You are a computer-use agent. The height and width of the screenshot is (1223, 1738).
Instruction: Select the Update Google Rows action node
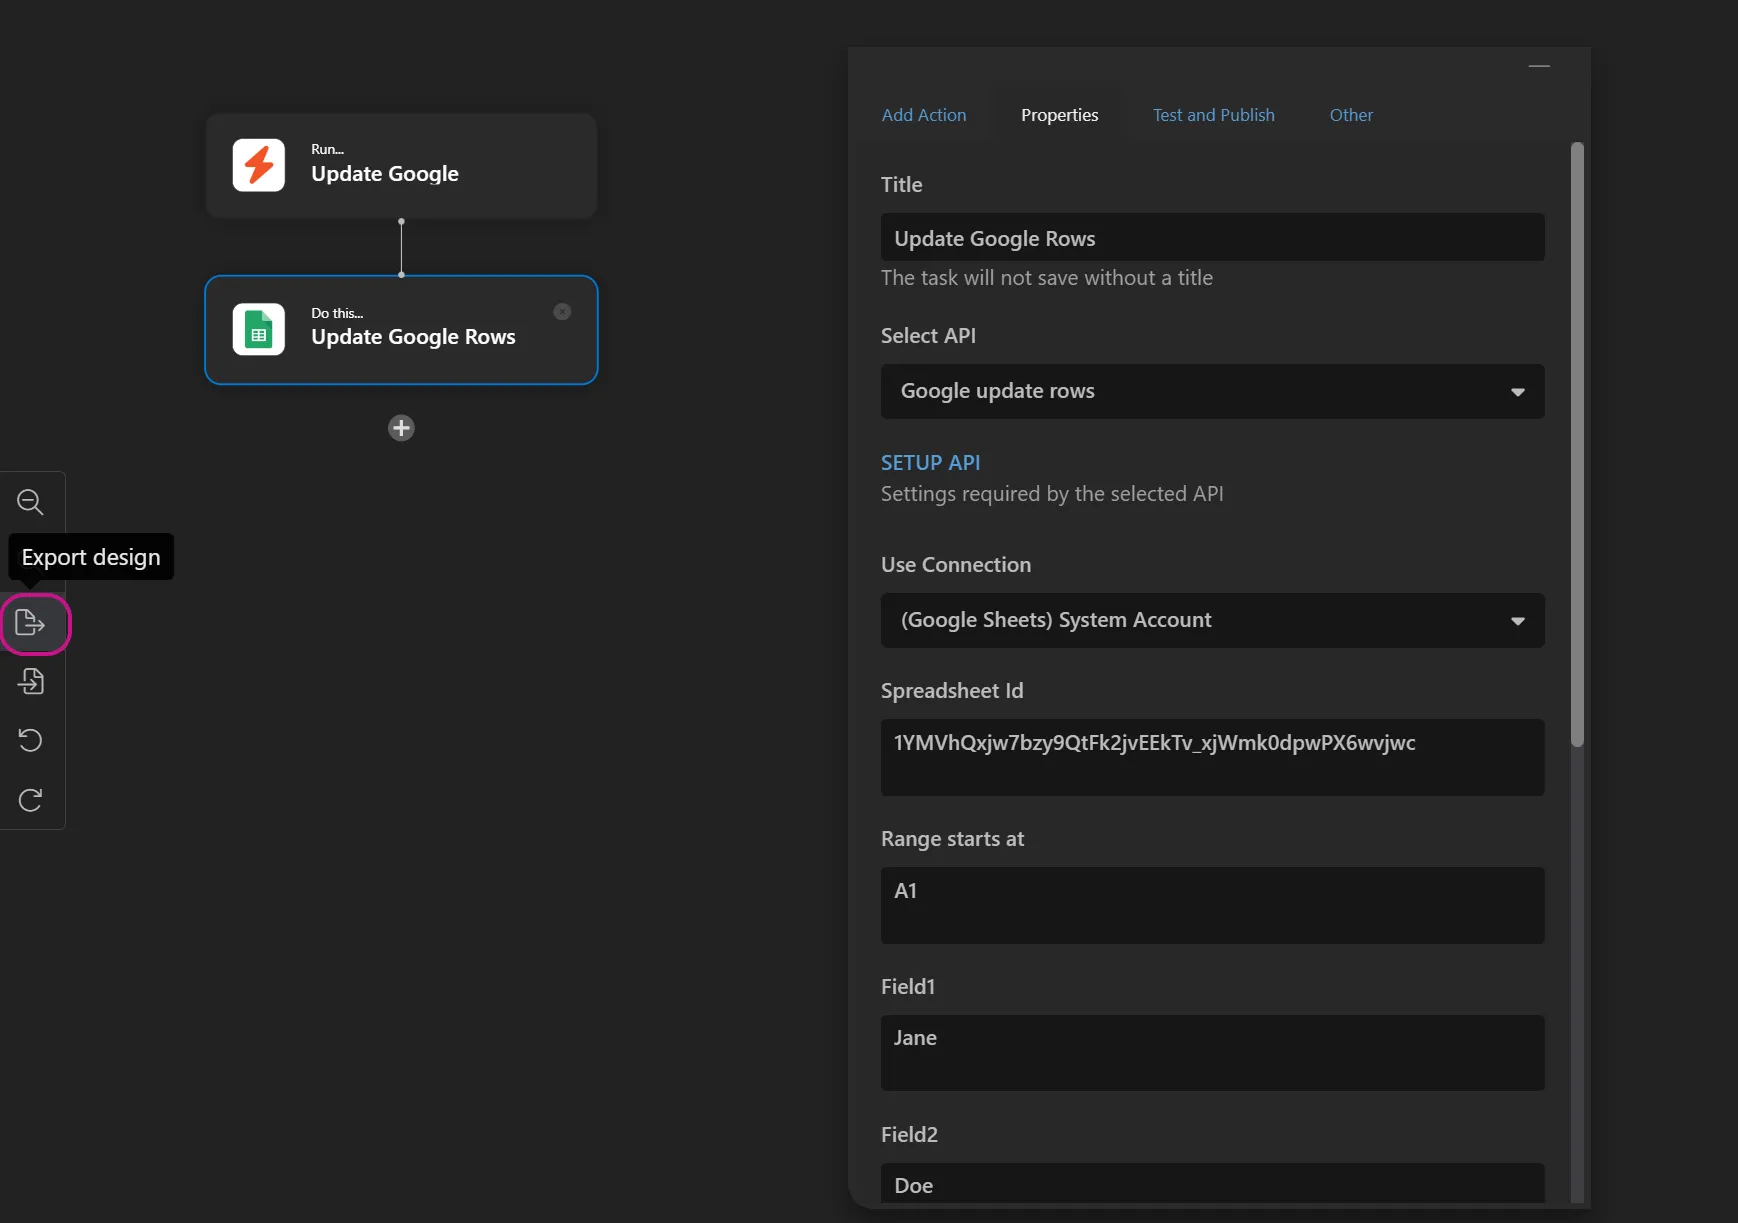point(401,330)
